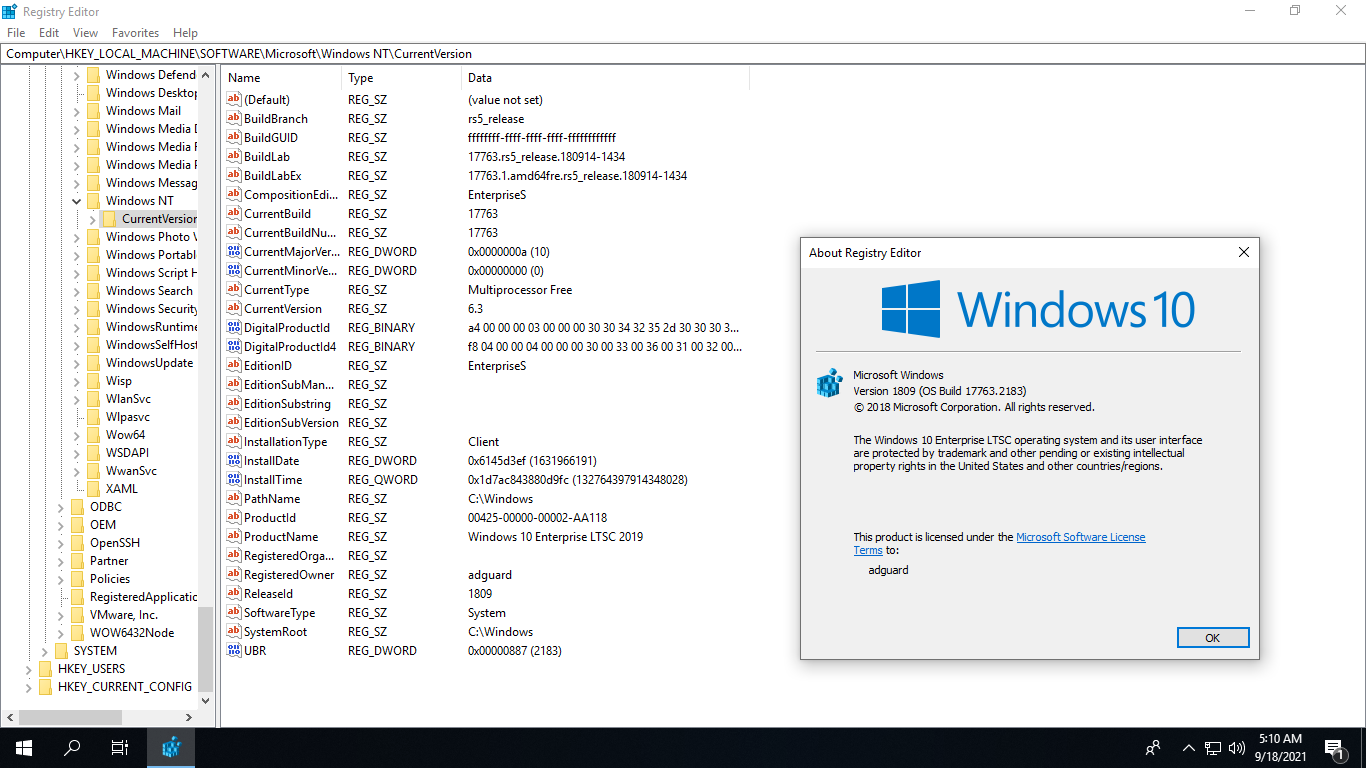Select the BuildLabEx value row
This screenshot has height=768, width=1366.
(x=486, y=176)
